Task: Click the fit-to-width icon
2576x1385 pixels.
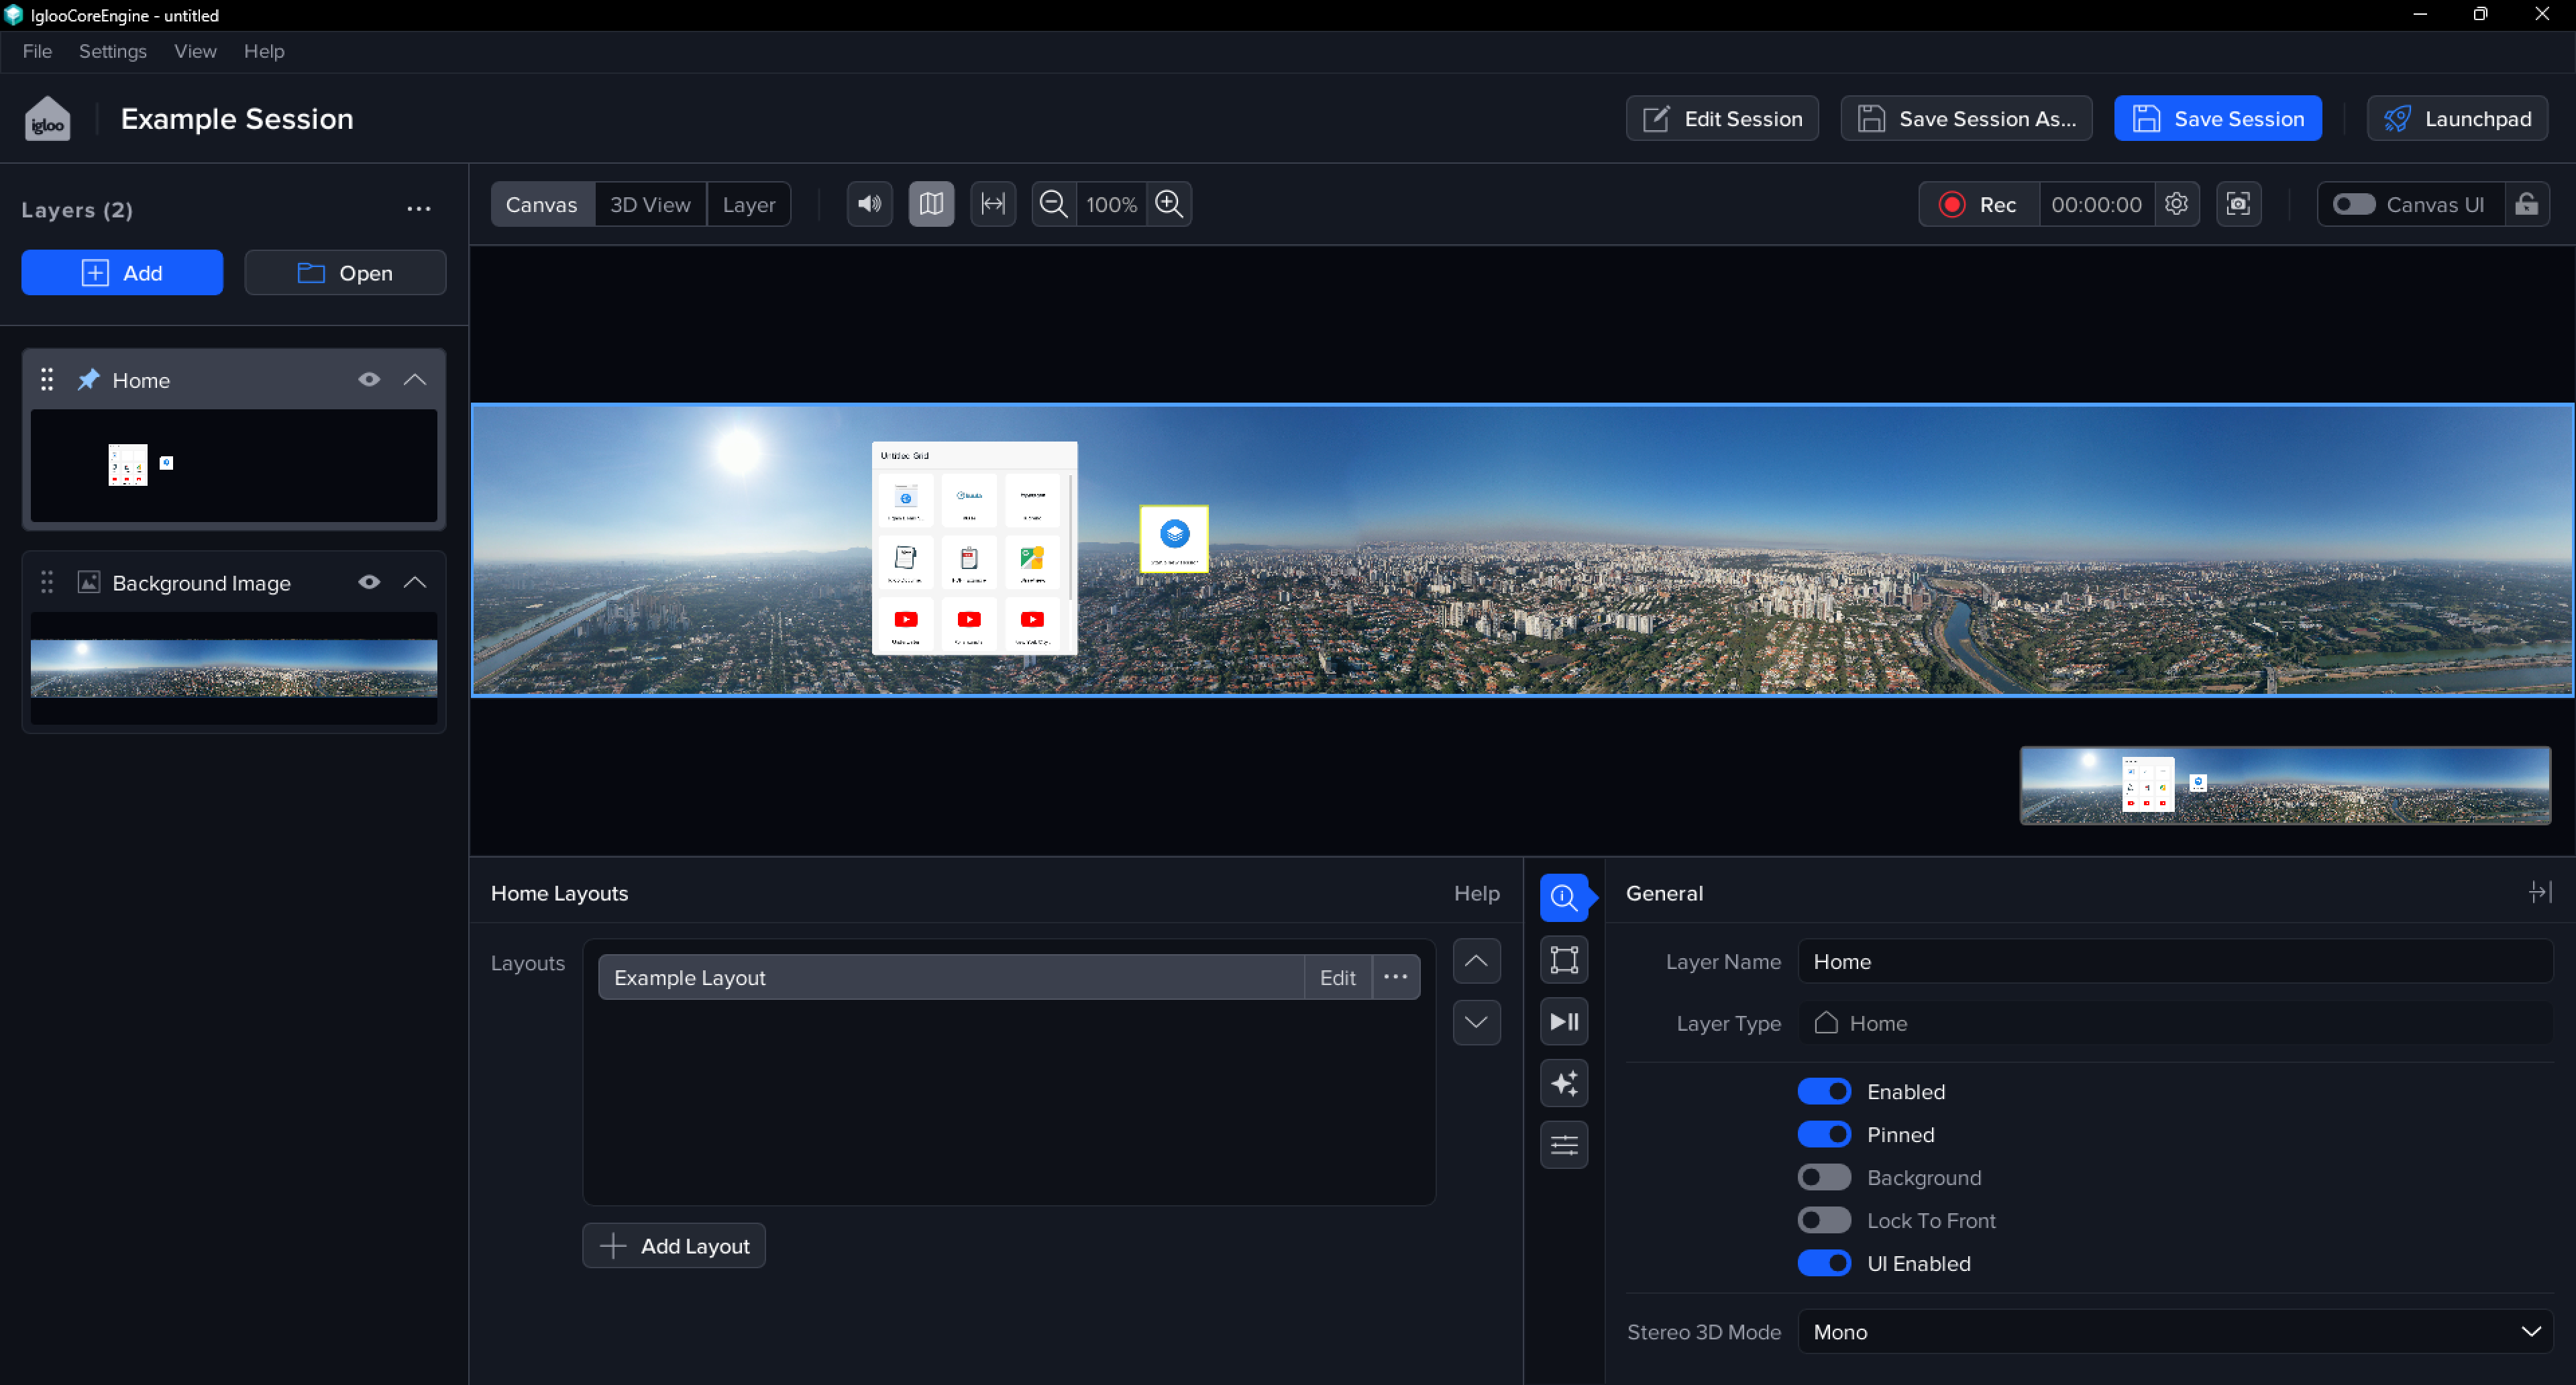Action: pyautogui.click(x=992, y=204)
